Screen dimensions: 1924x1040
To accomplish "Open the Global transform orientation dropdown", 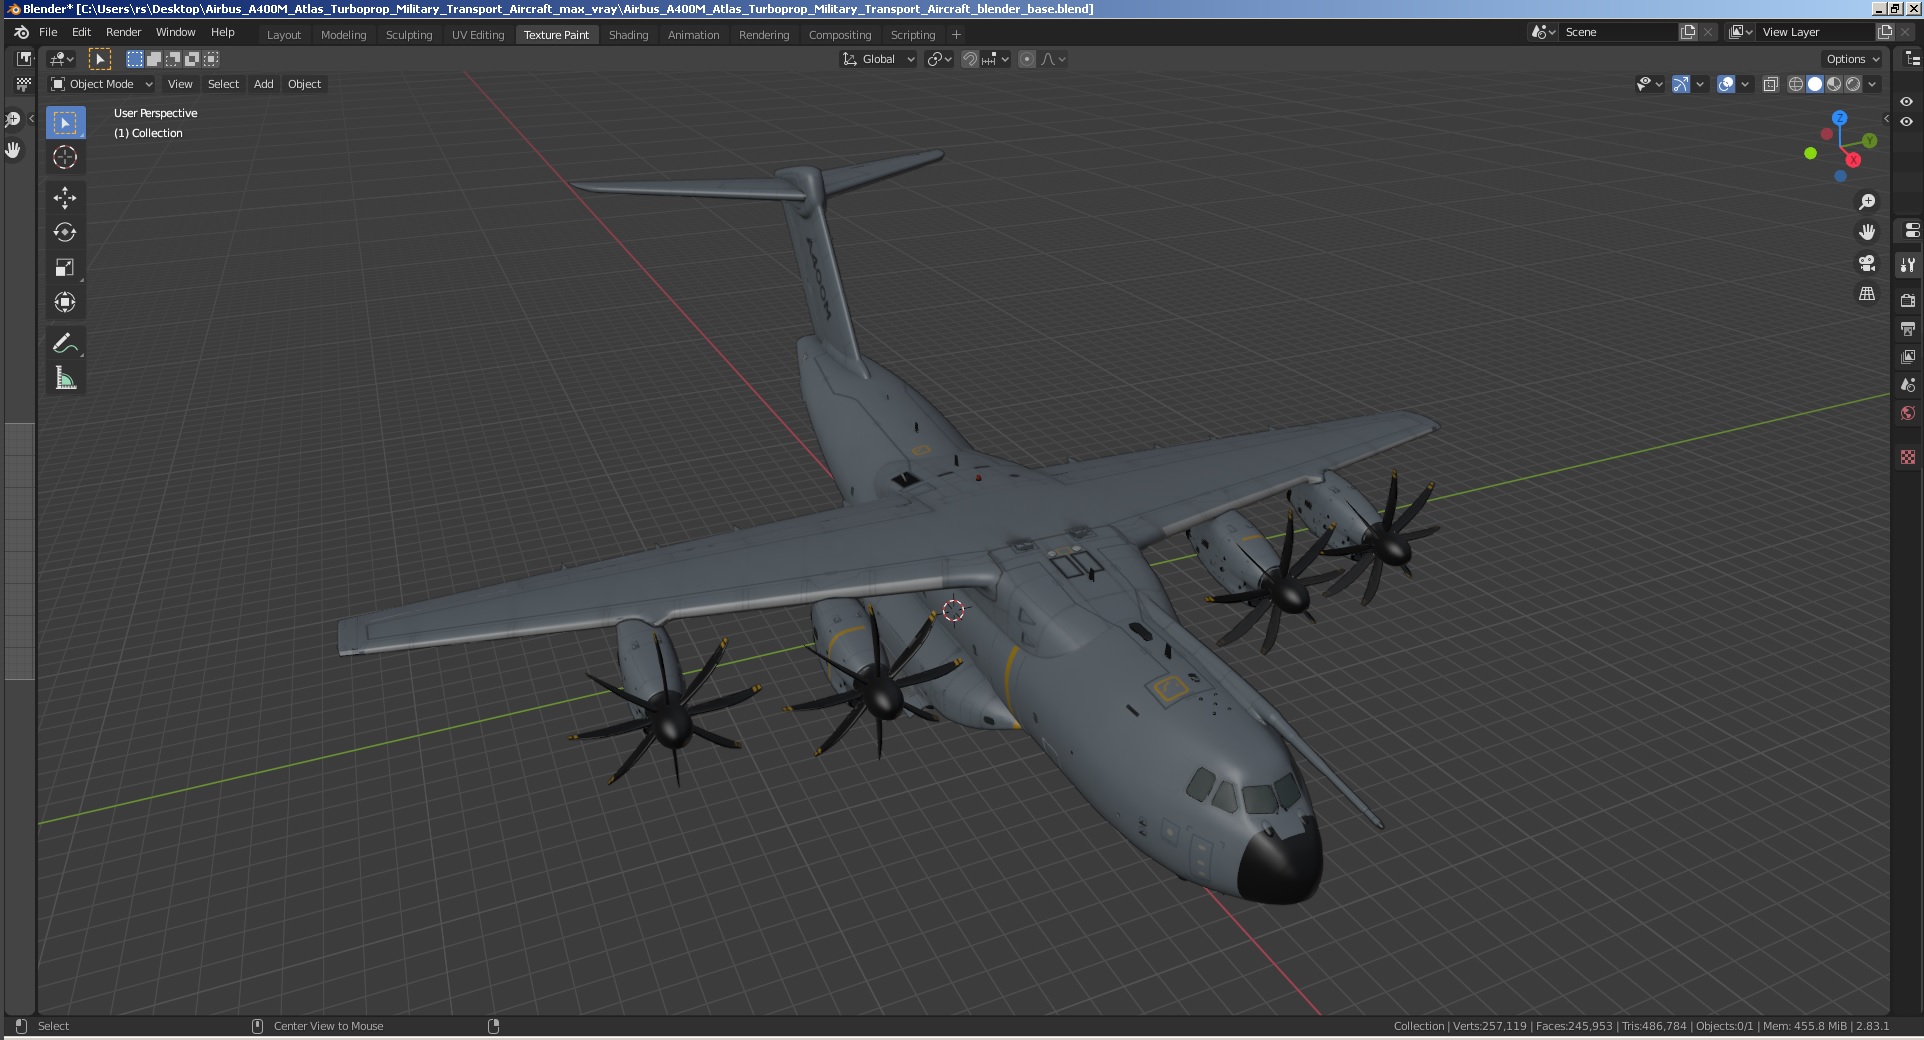I will click(x=878, y=59).
